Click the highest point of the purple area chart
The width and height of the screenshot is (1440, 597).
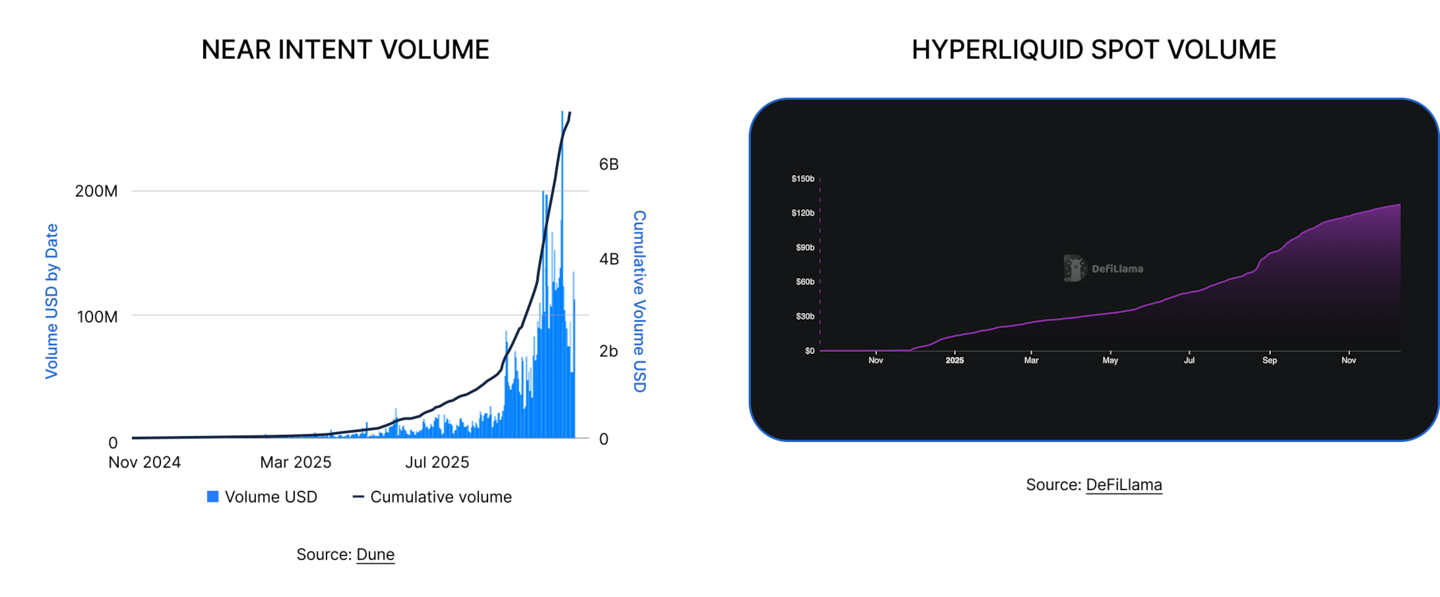[1398, 205]
